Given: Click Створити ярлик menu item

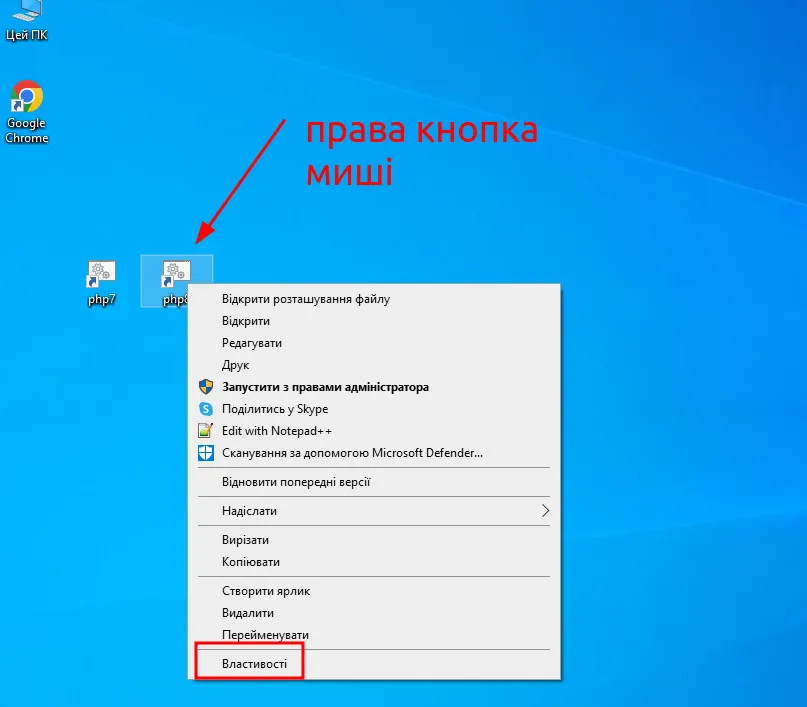Looking at the screenshot, I should (266, 591).
